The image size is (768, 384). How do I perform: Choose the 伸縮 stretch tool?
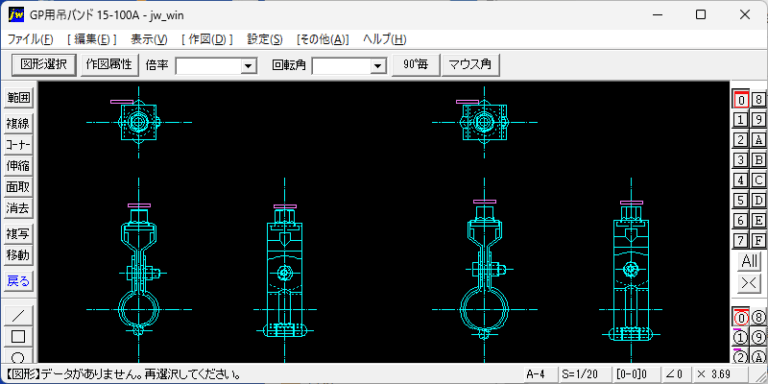click(x=18, y=166)
